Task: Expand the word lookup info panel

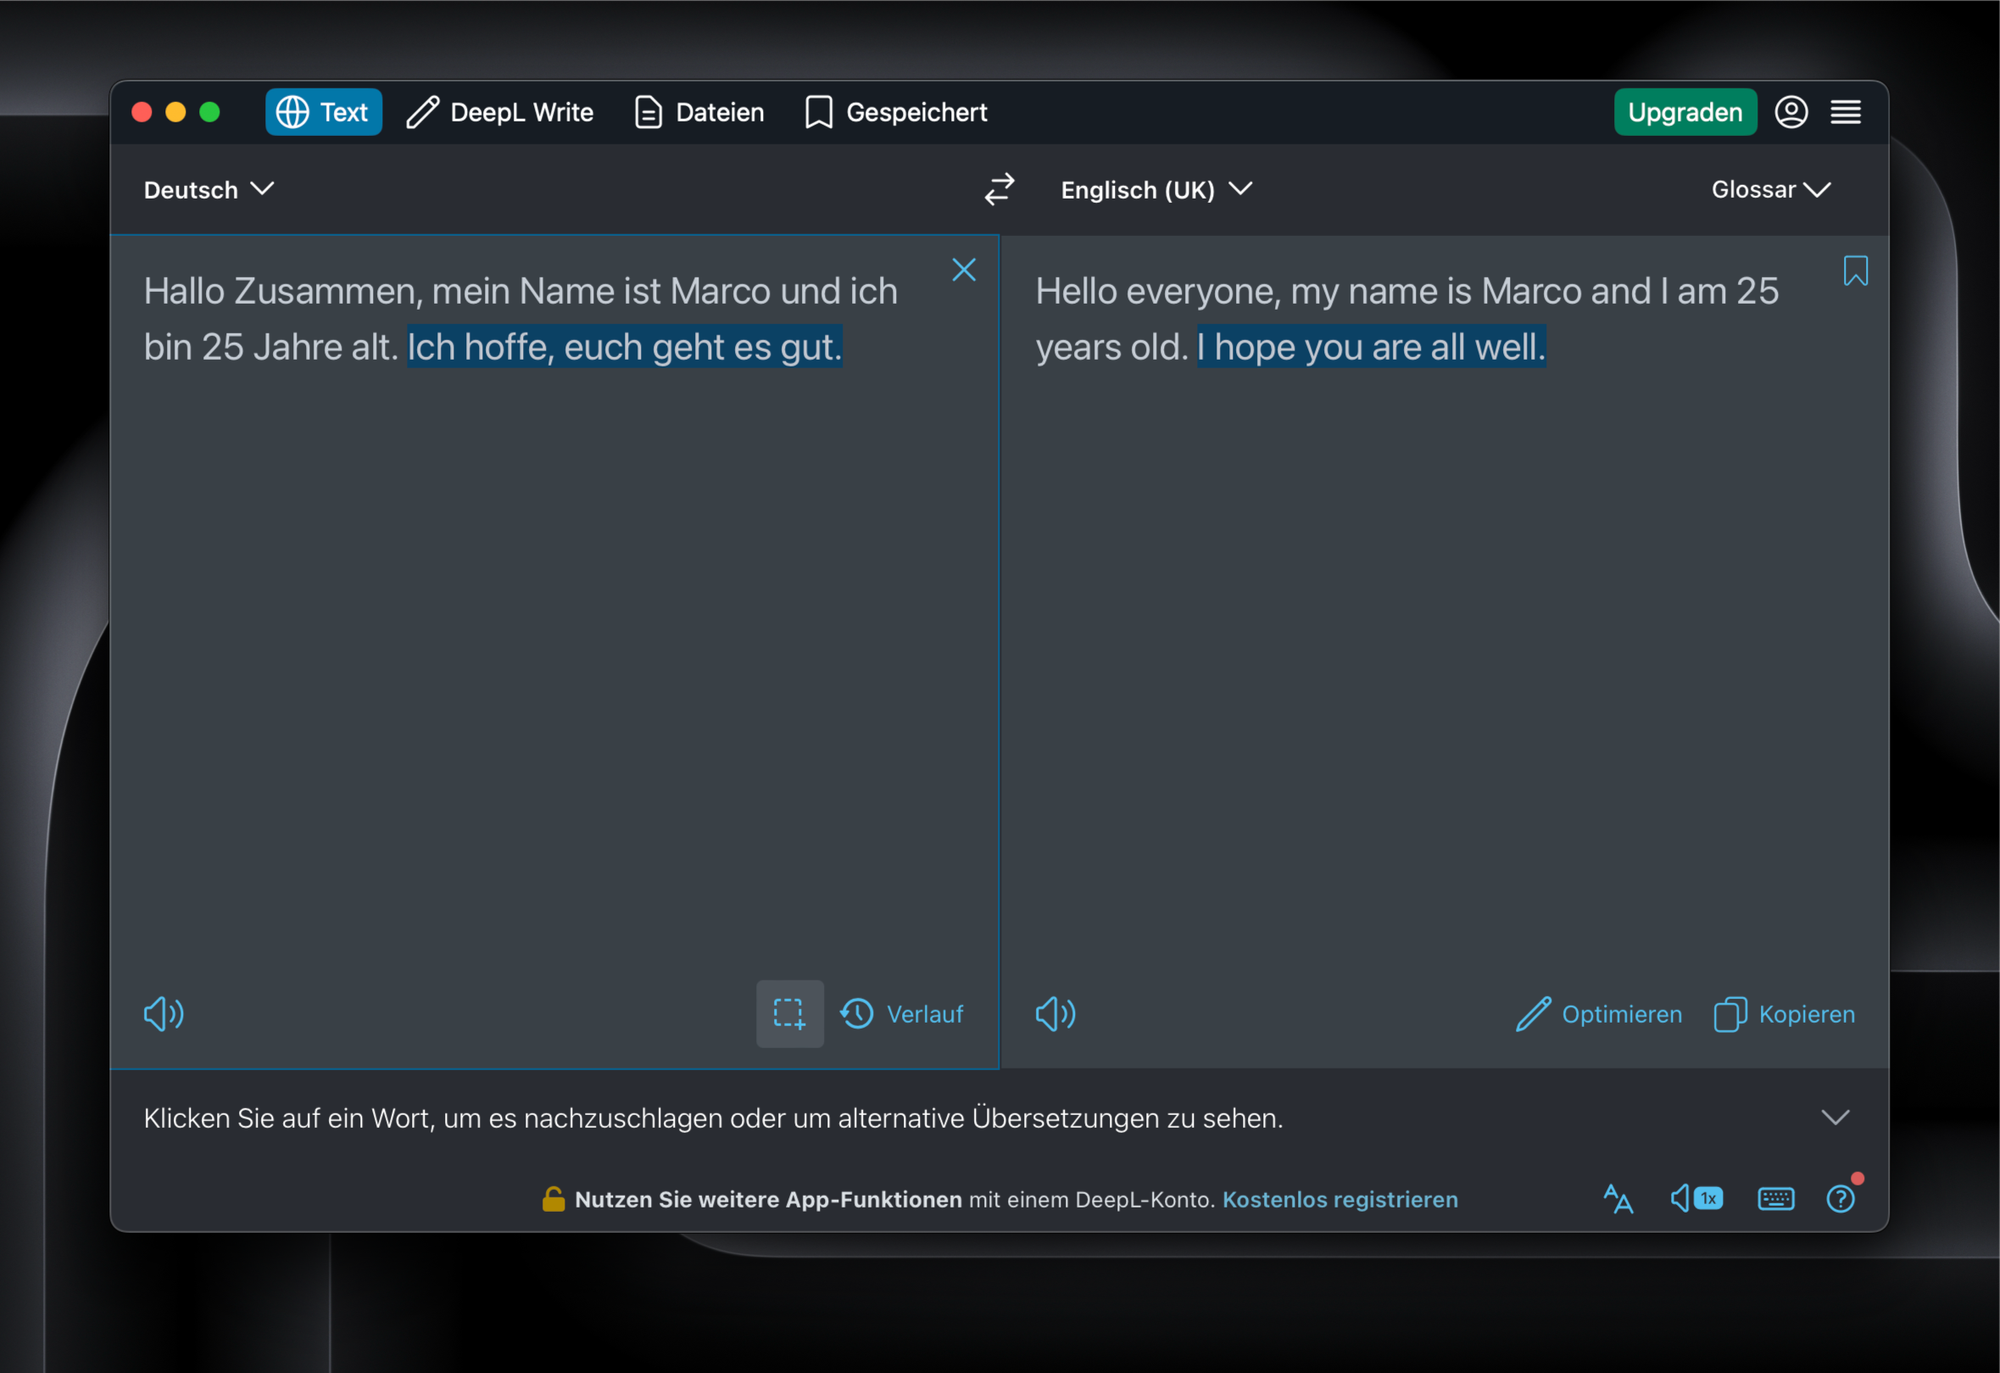Action: [1836, 1117]
